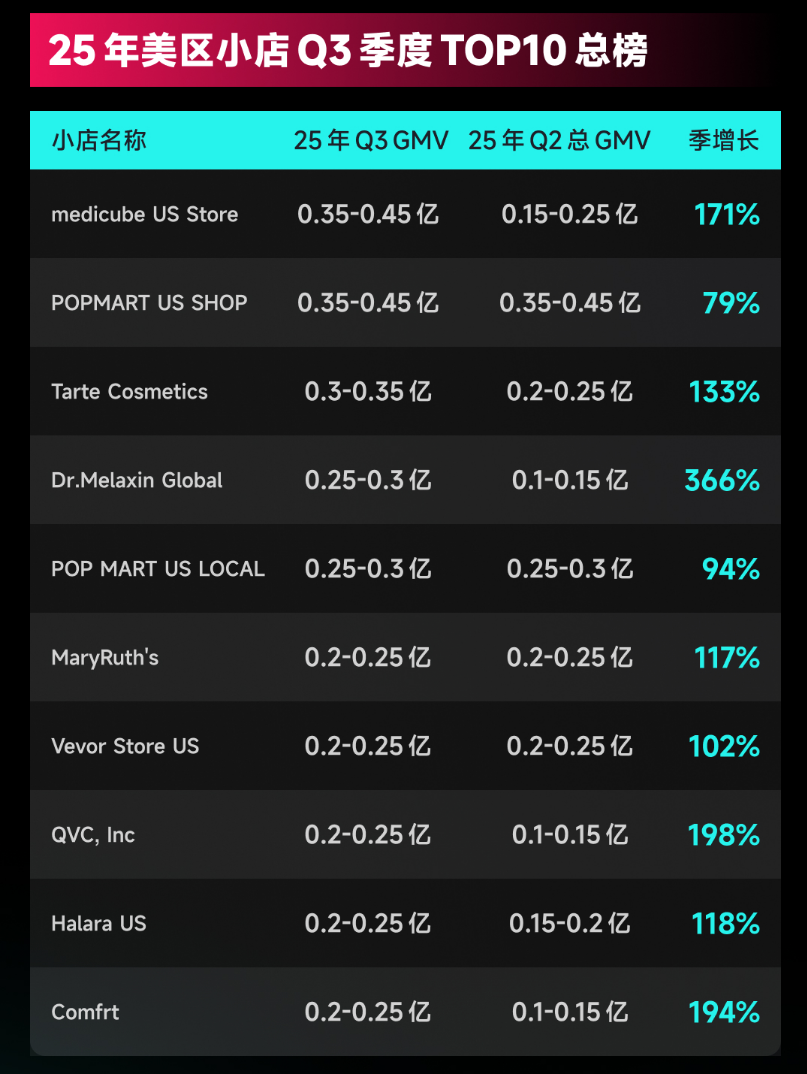Open the Vevor Store US entry

pyautogui.click(x=125, y=746)
